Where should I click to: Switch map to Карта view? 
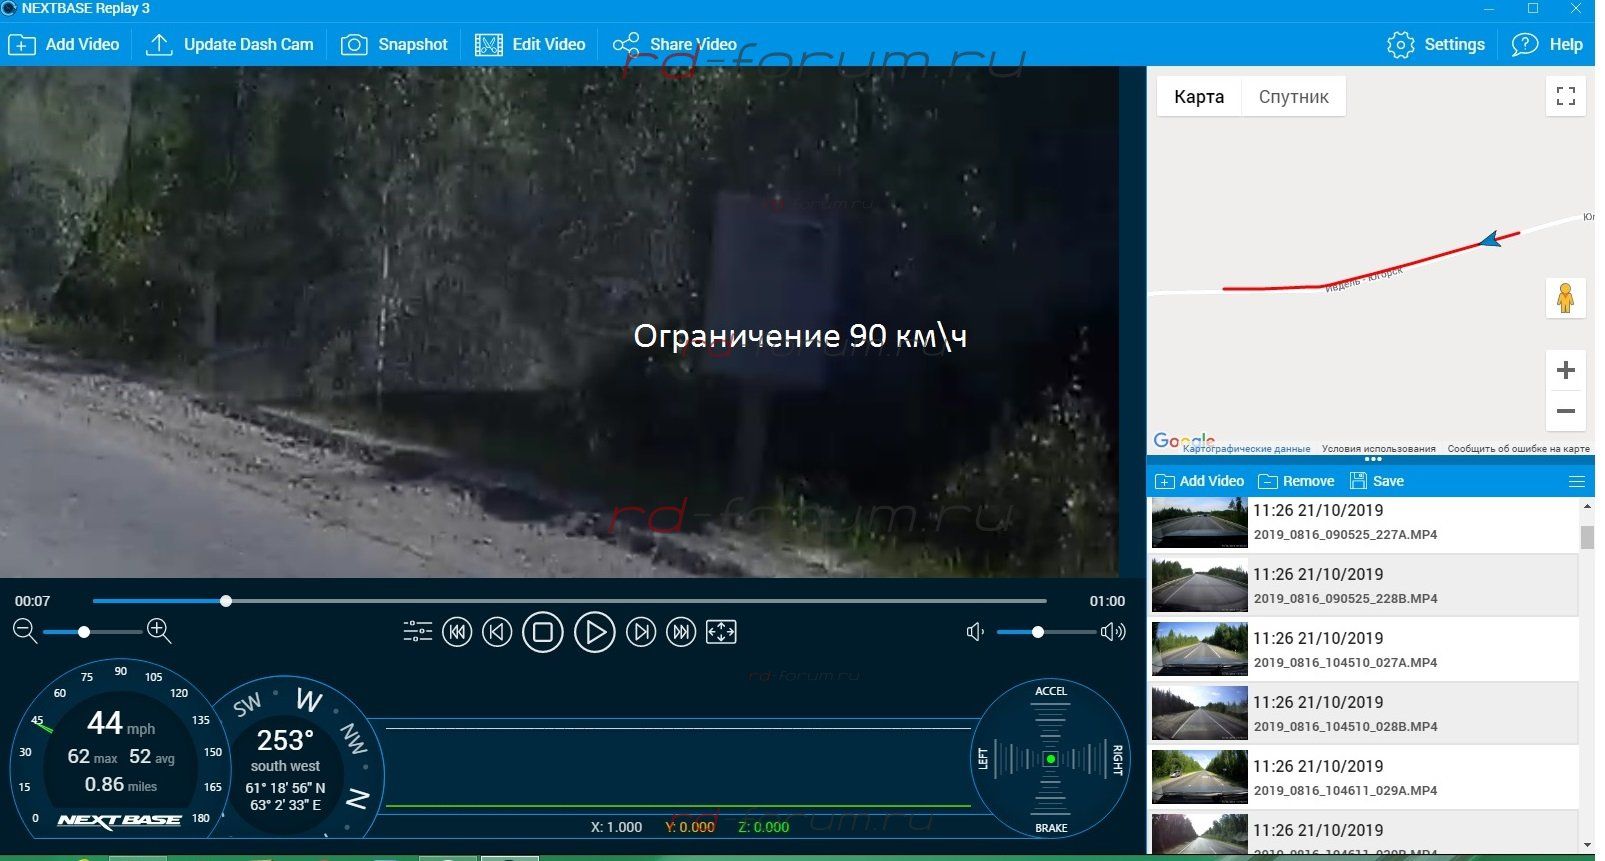(x=1199, y=97)
